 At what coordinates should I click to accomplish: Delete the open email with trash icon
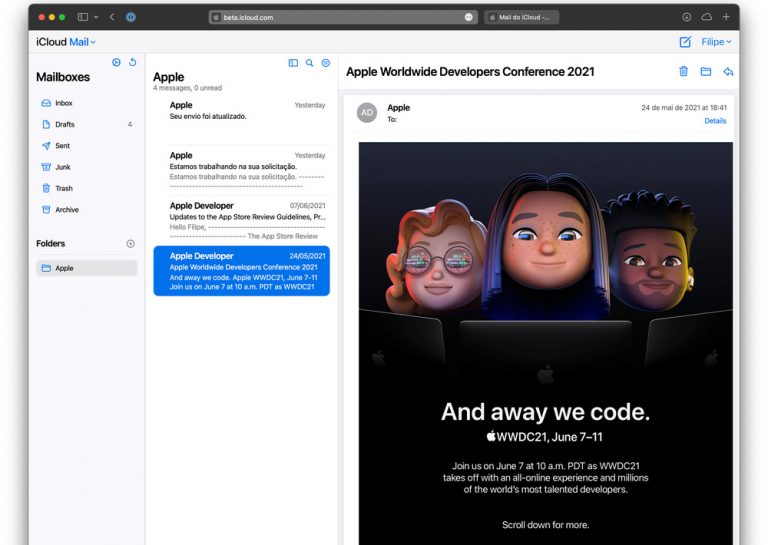point(684,71)
